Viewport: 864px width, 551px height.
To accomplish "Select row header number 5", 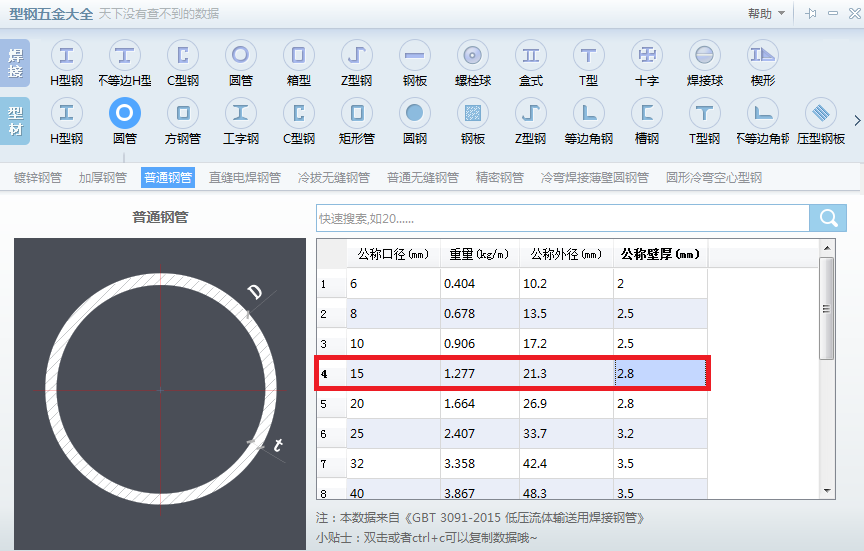I will tap(332, 404).
